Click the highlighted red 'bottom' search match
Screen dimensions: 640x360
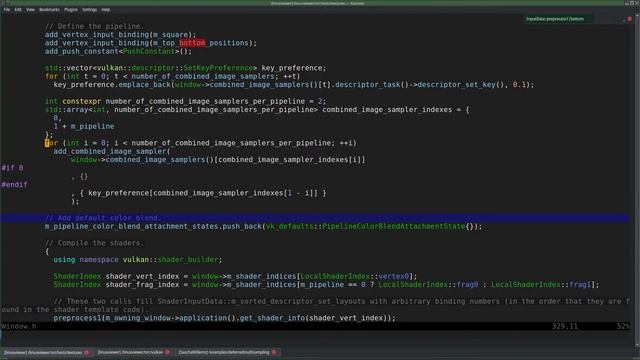(192, 43)
